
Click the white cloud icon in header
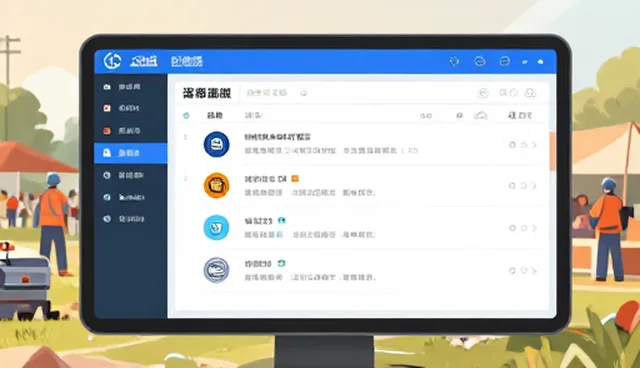click(x=540, y=62)
